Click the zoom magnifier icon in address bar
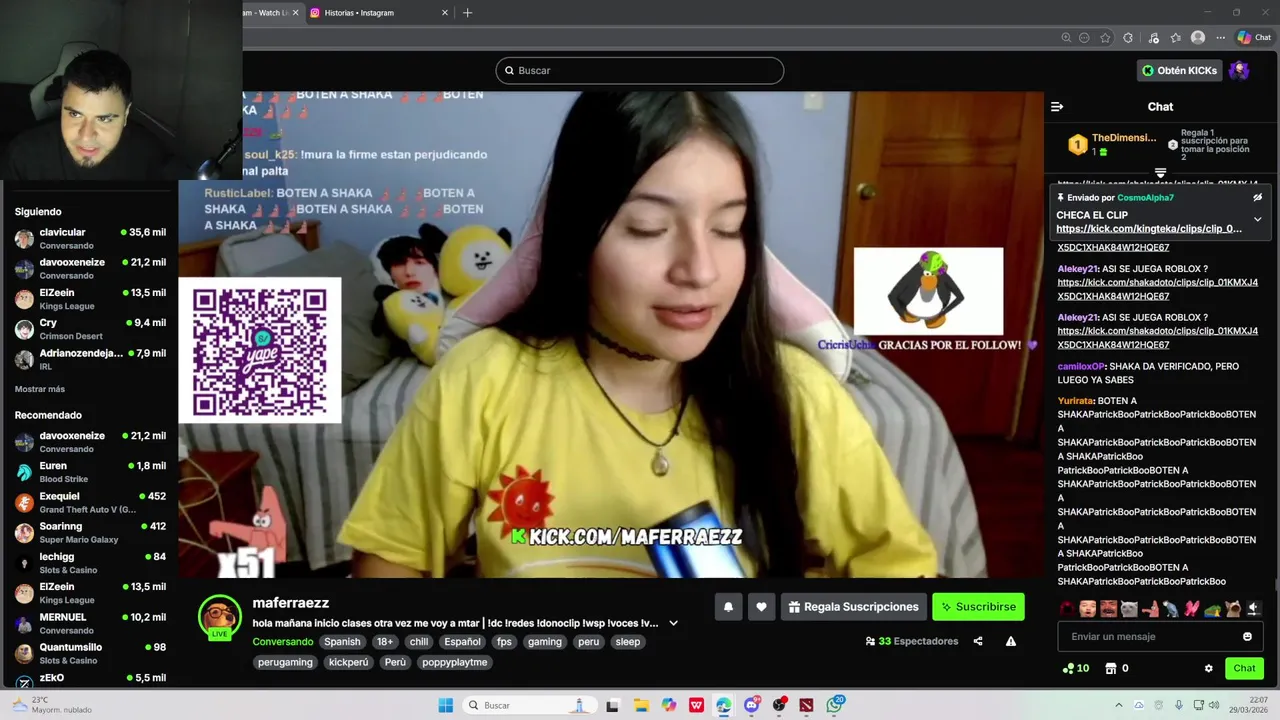The width and height of the screenshot is (1280, 720). click(x=1066, y=38)
